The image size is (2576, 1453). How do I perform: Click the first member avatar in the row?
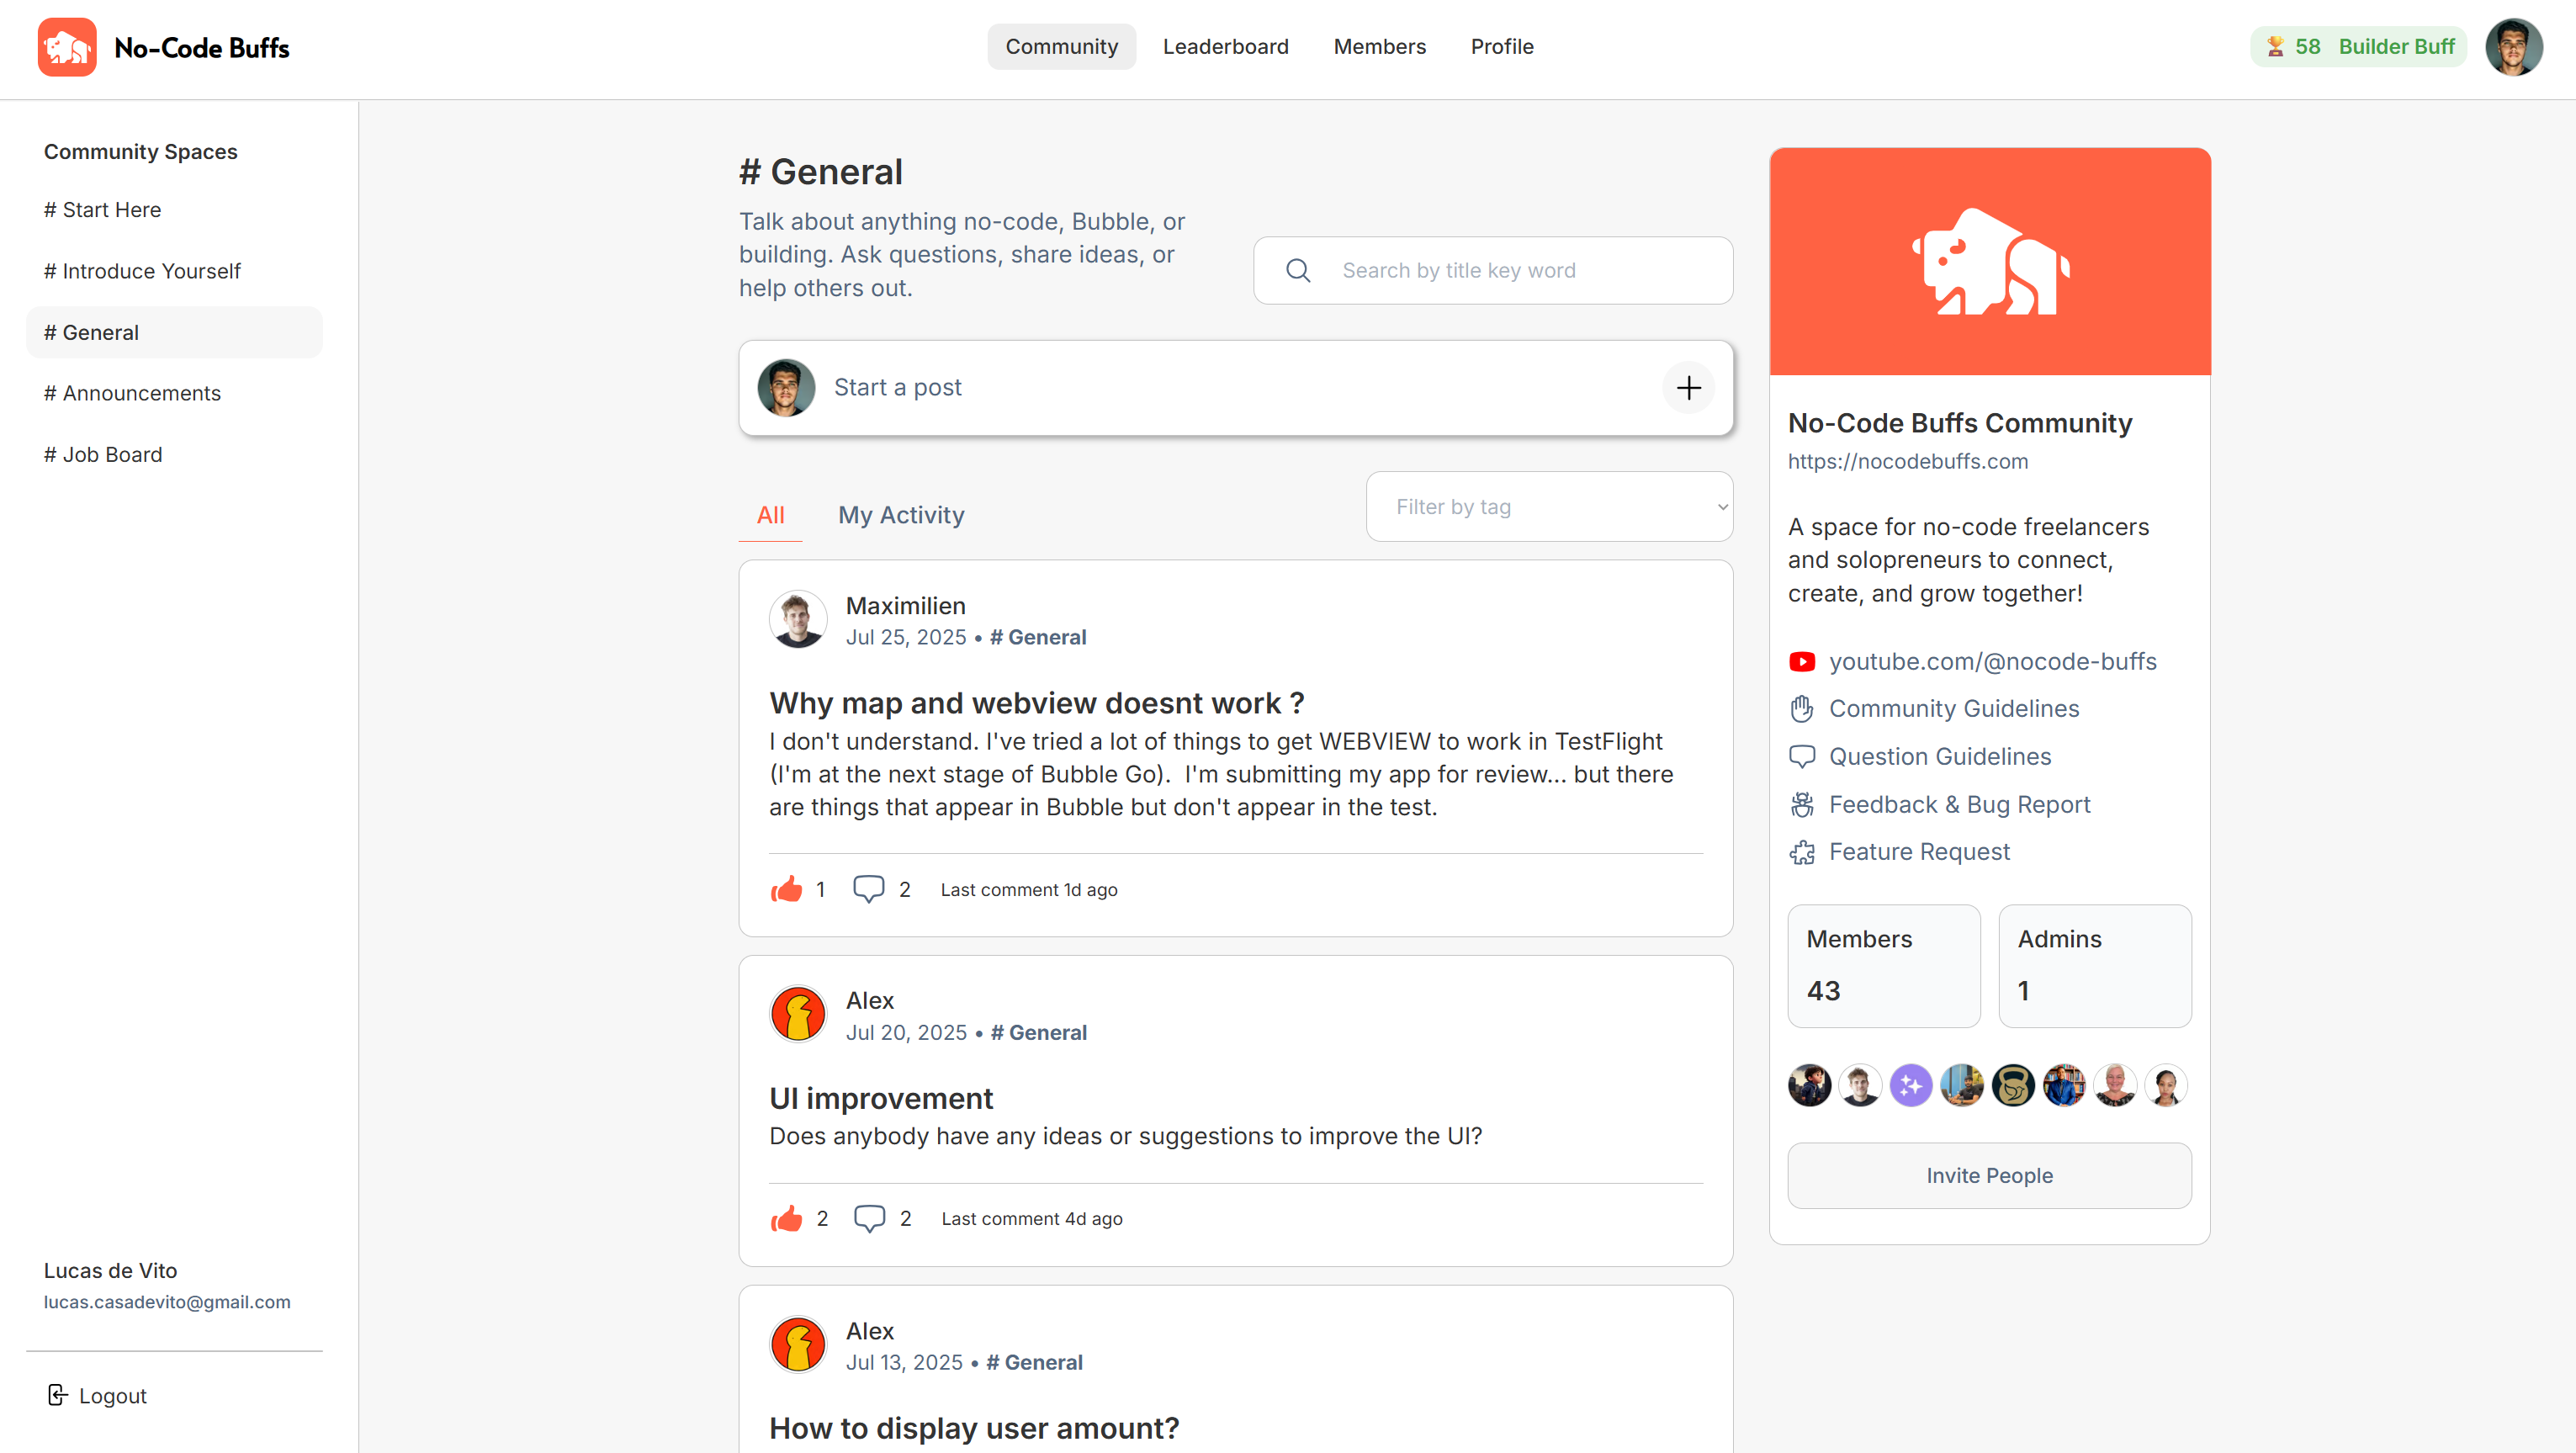tap(1810, 1085)
